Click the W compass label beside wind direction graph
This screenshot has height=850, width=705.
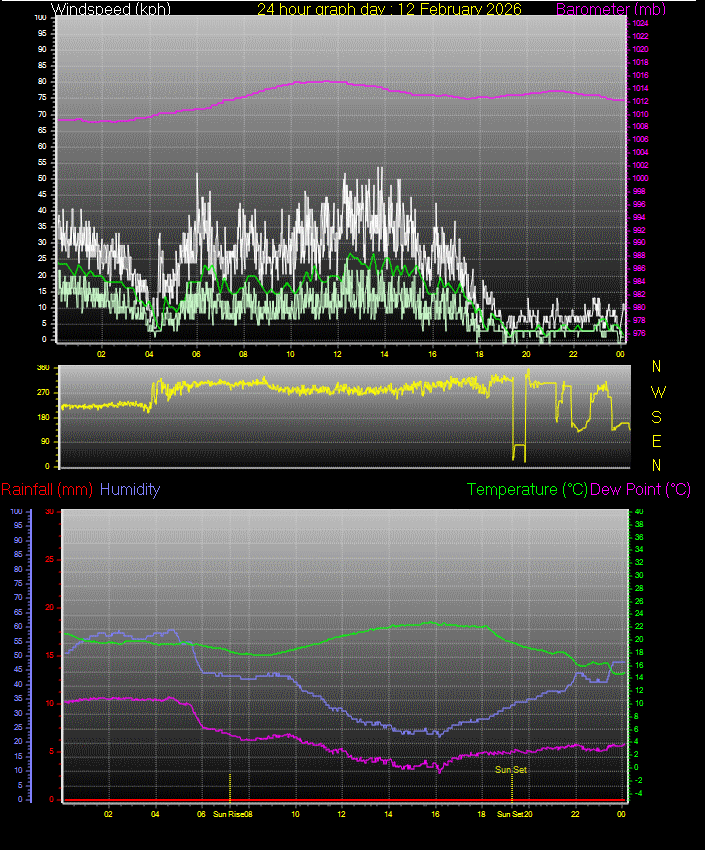[x=657, y=392]
